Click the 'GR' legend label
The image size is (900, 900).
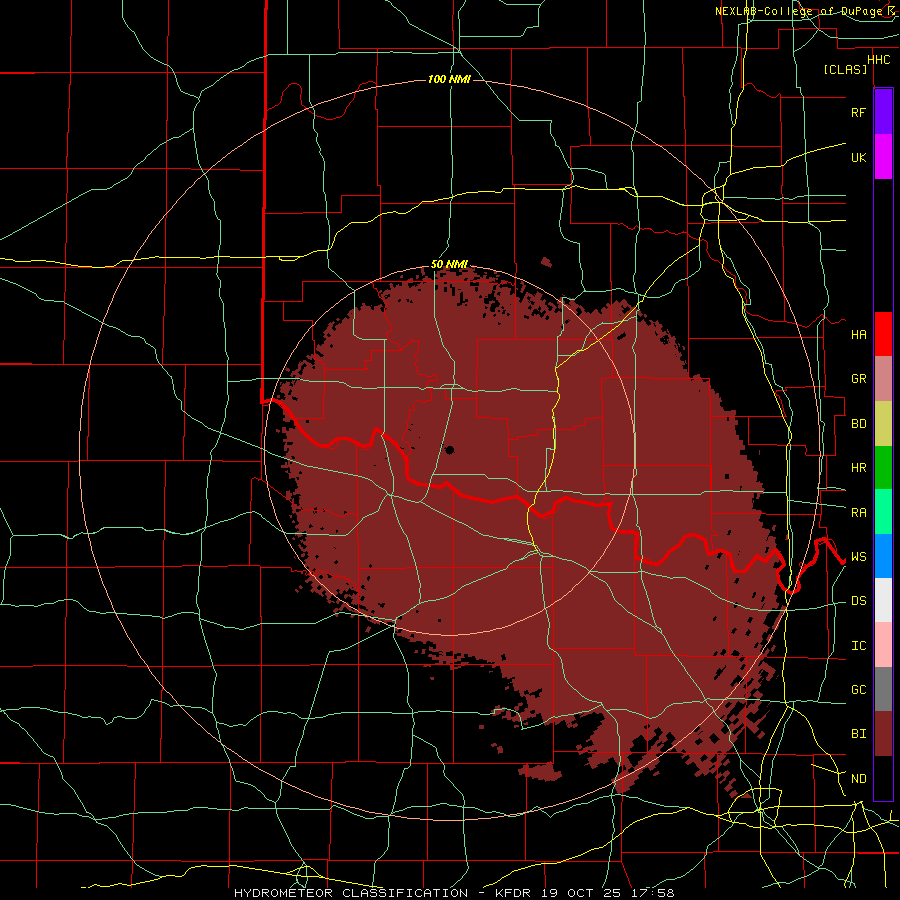858,379
